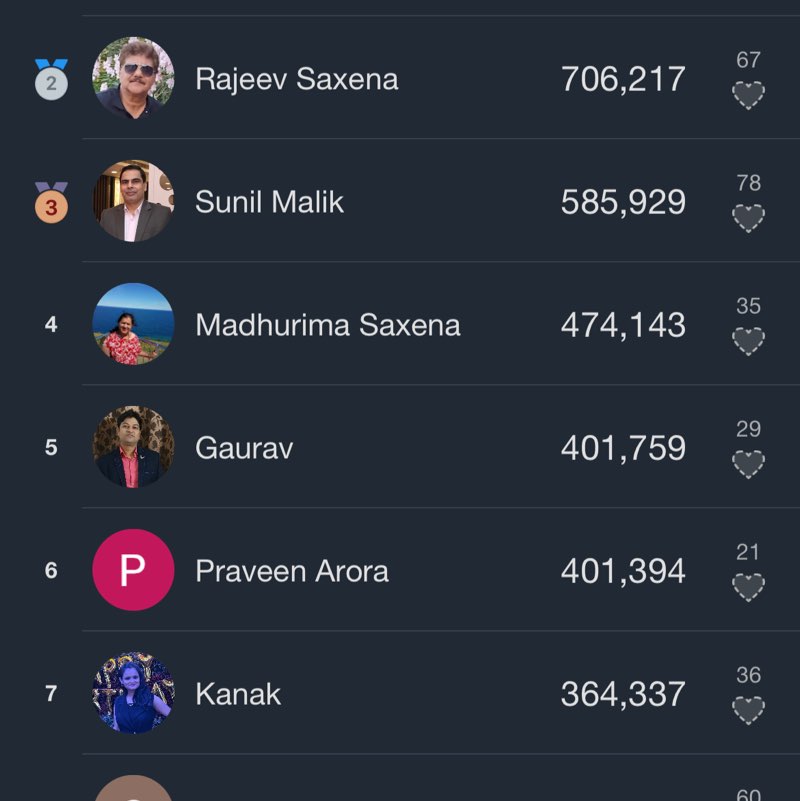
Task: Open Kanak's profile photo
Action: [x=133, y=693]
